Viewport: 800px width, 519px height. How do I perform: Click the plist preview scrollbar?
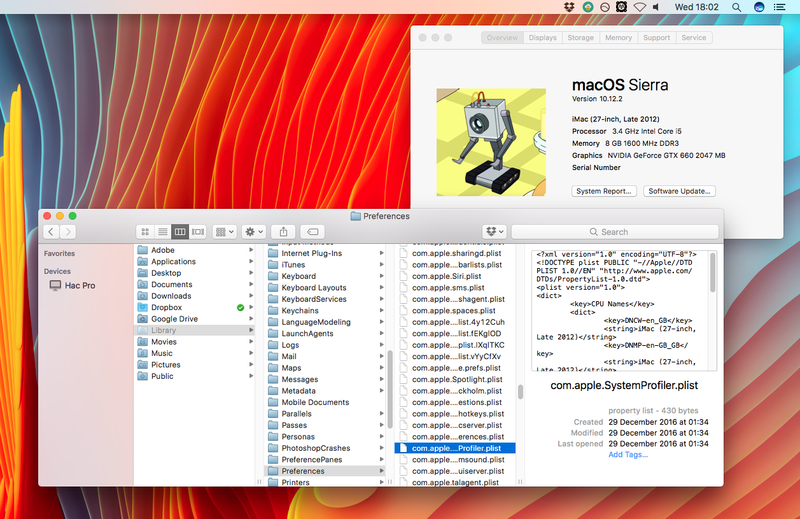click(712, 274)
